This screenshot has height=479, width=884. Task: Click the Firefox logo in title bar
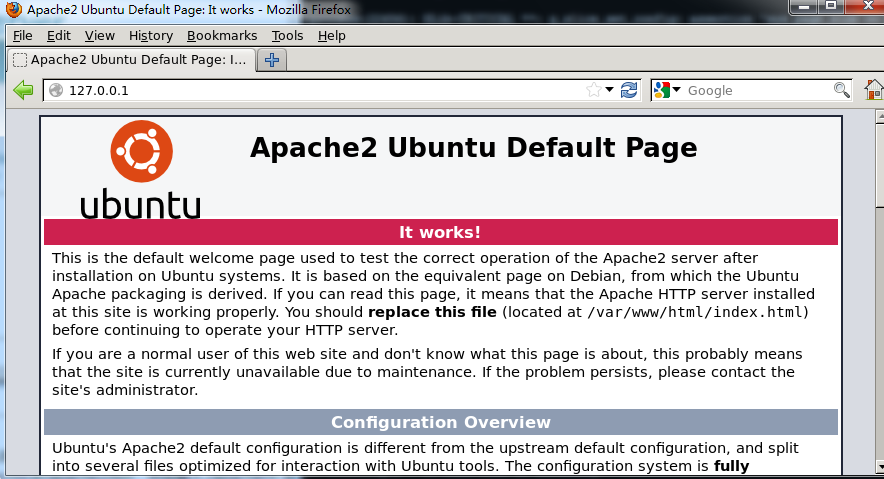[x=13, y=10]
